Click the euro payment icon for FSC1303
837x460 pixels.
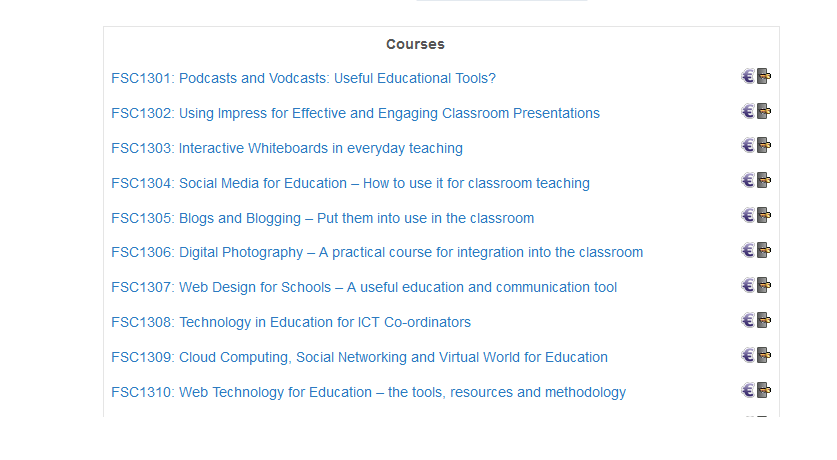point(748,146)
